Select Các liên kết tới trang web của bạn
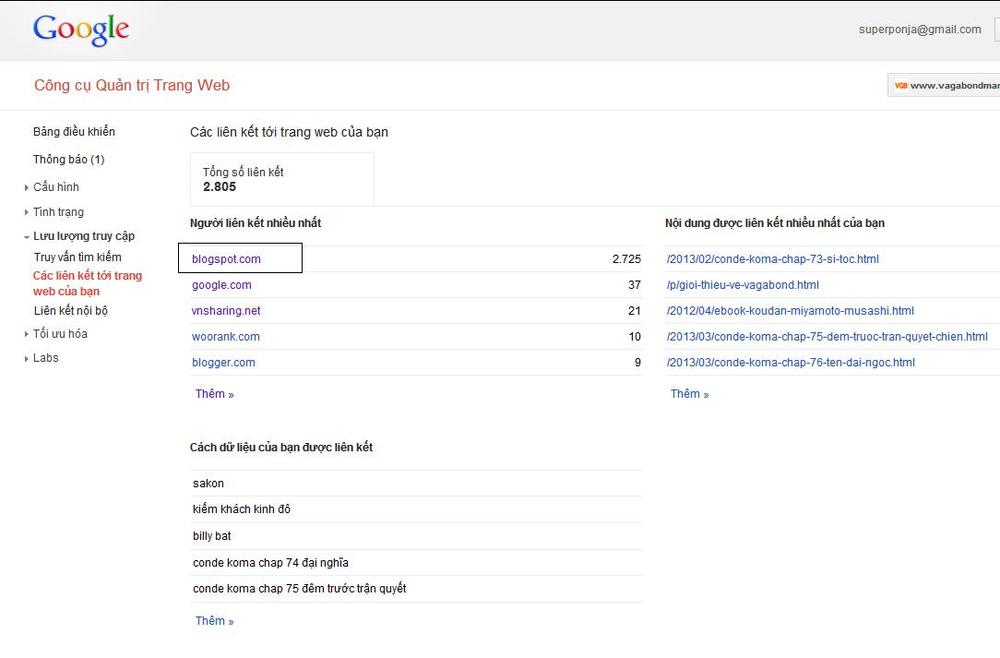 87,283
